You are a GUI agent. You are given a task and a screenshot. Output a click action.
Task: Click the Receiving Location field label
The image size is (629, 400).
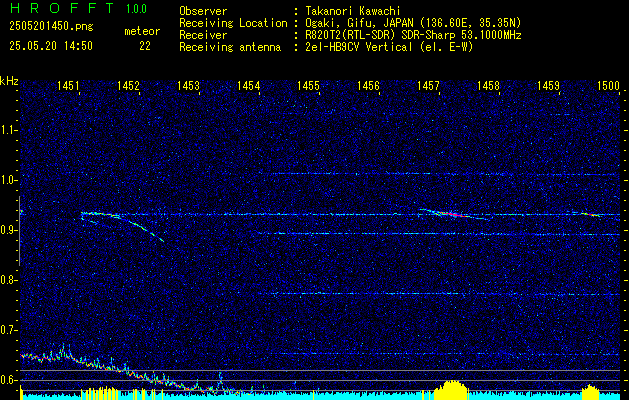pos(233,23)
